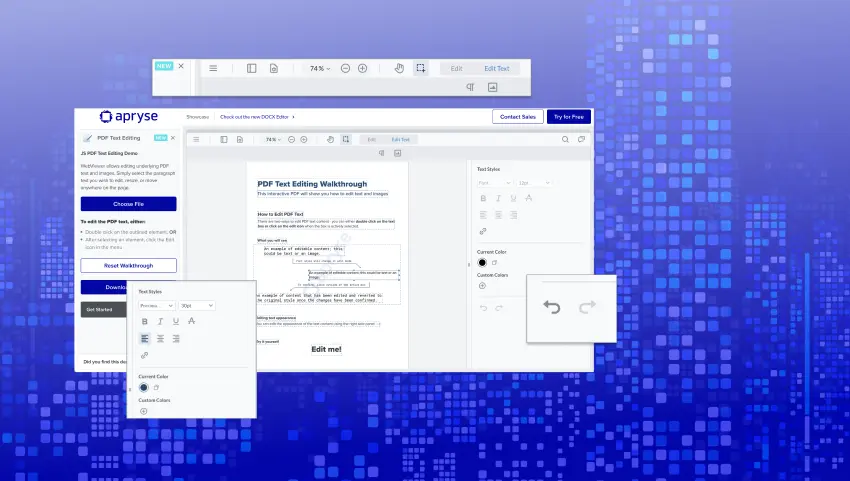Toggle left panel icon in enlarged toolbar callout
This screenshot has width=850, height=481.
[252, 68]
